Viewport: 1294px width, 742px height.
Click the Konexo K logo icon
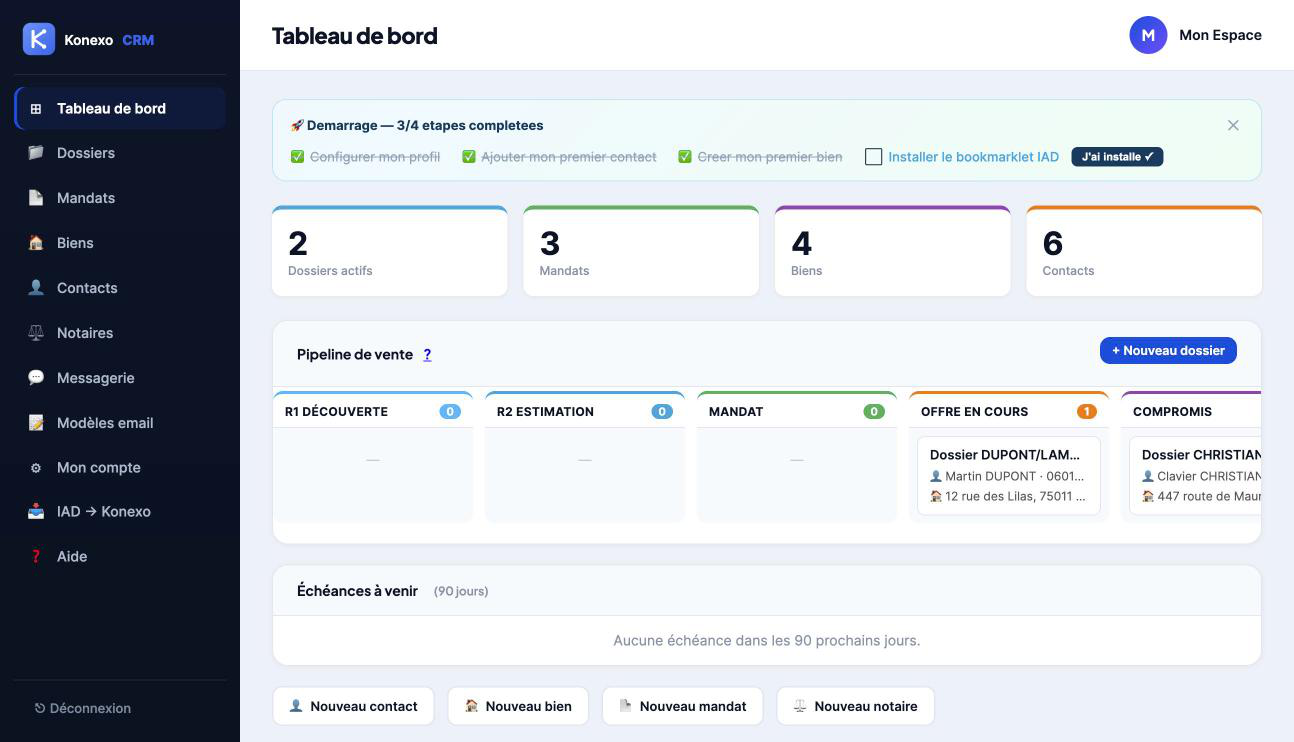point(39,39)
